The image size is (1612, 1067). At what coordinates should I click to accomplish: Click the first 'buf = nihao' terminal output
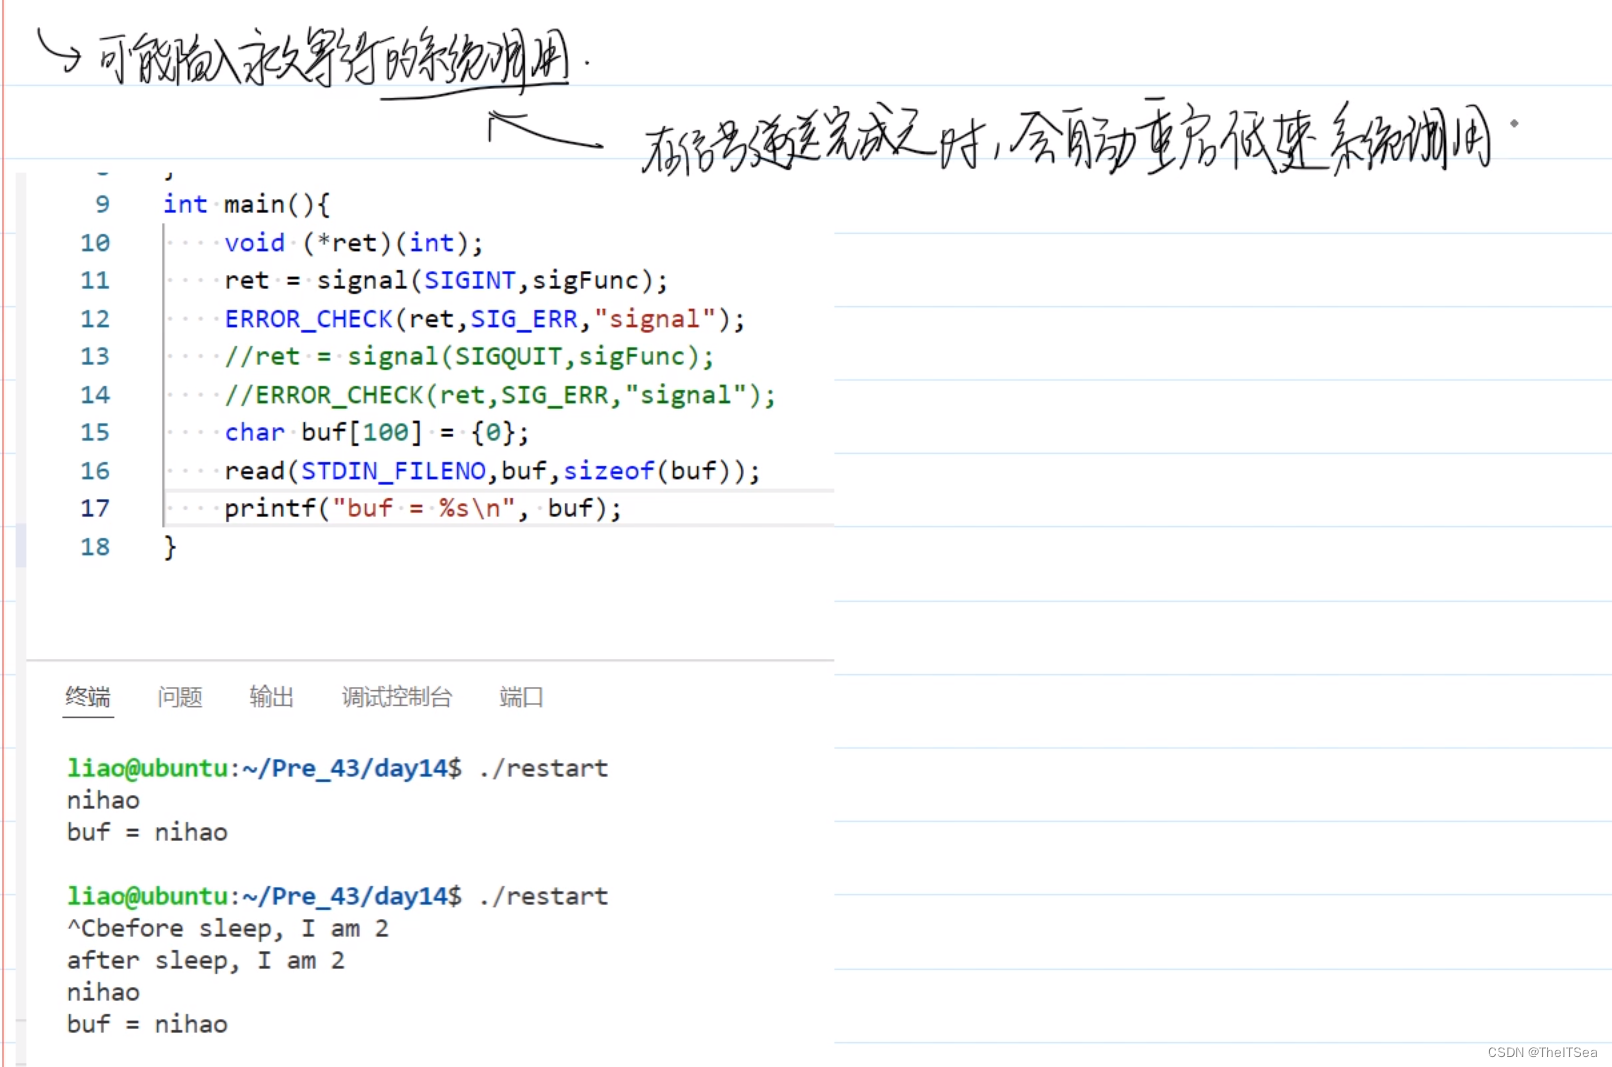click(147, 832)
